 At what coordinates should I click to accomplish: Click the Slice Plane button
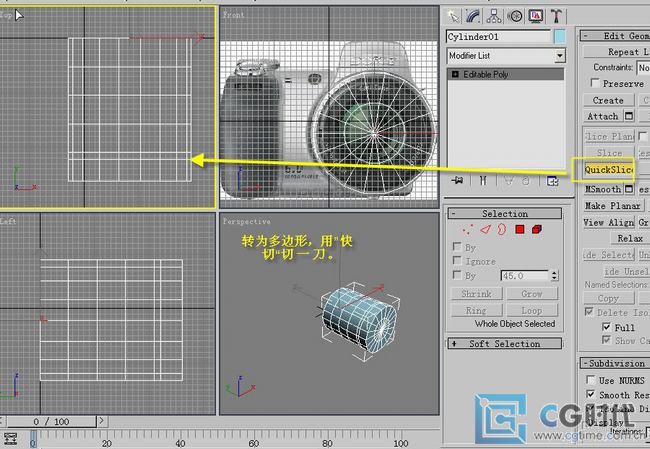click(x=609, y=136)
